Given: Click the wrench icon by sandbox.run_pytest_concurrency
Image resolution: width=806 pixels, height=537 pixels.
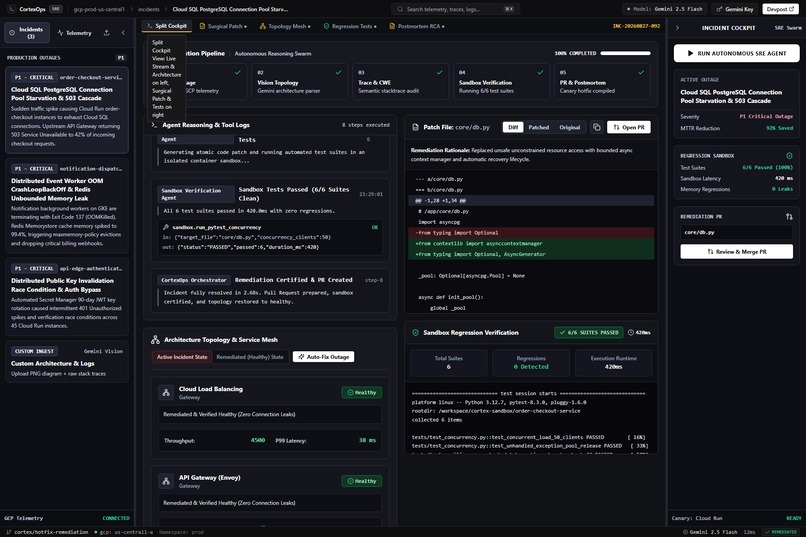Looking at the screenshot, I should pos(166,227).
